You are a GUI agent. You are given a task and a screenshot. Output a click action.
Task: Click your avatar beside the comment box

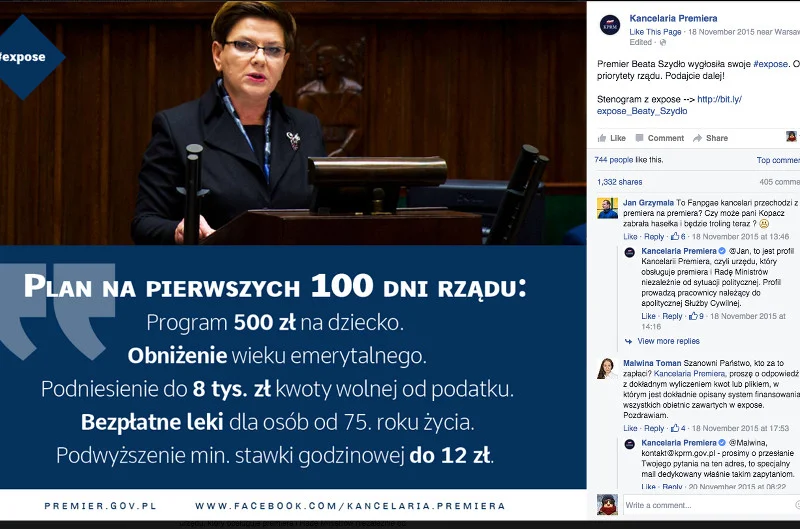click(607, 505)
